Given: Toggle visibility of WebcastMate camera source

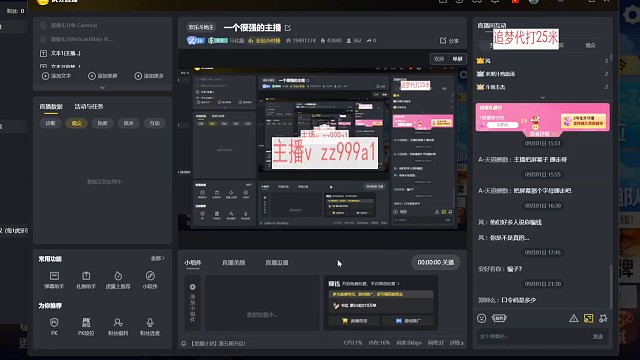Looking at the screenshot, I should [x=43, y=39].
